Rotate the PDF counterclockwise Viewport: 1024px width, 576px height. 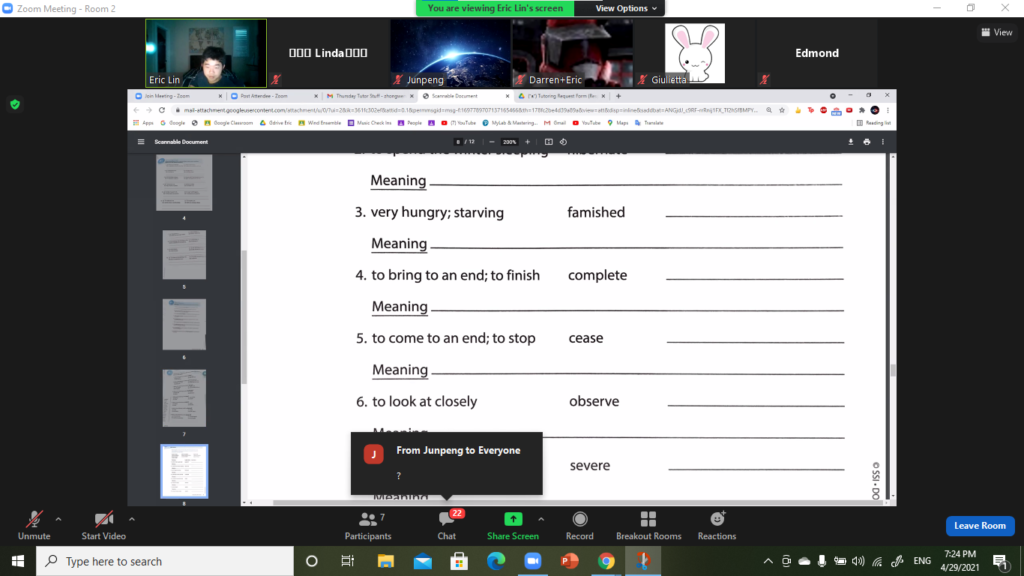[x=564, y=142]
